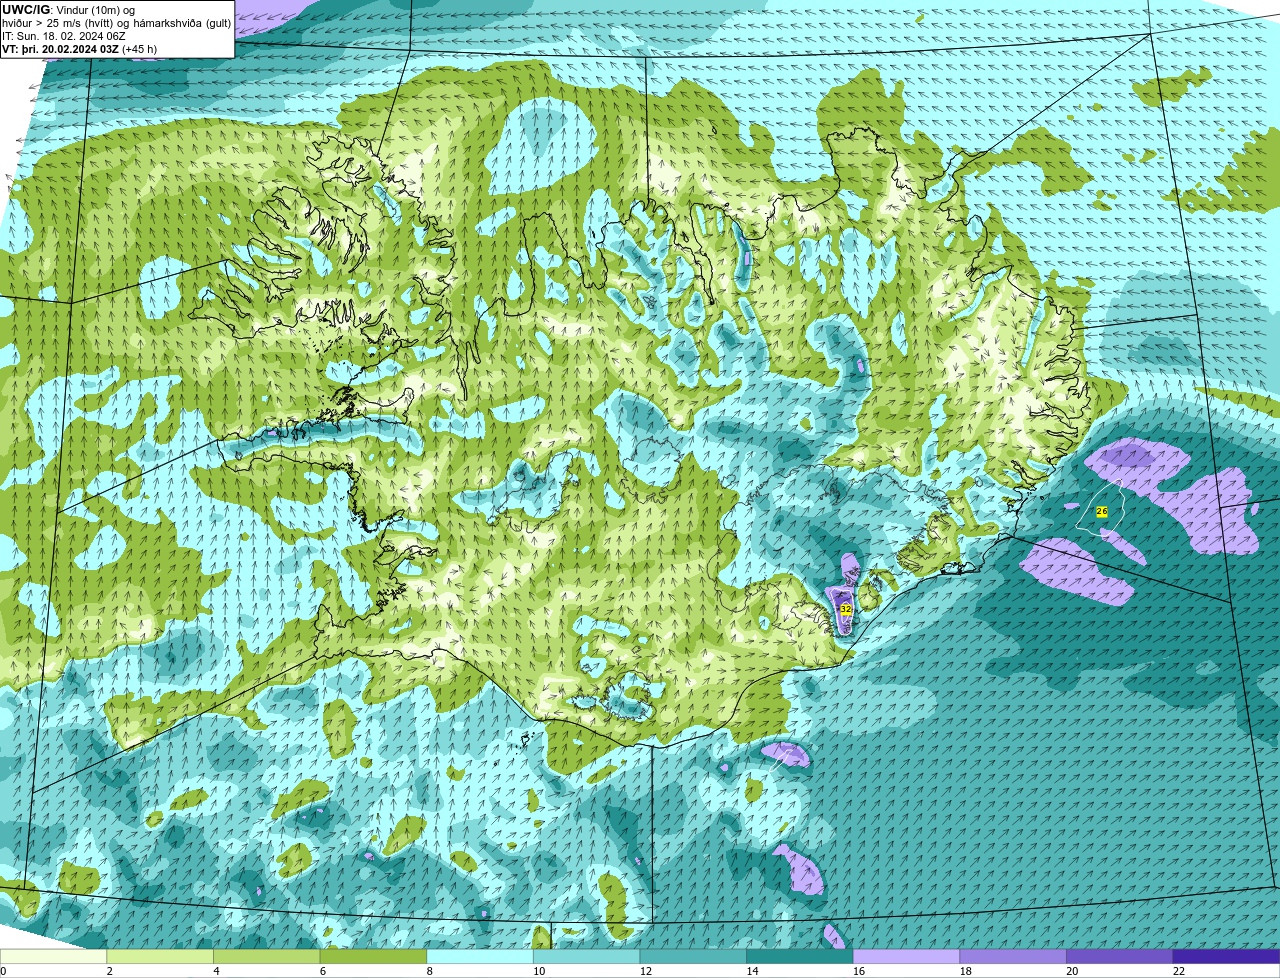Click the initial time 'IT: Sun. 18. 02. 2024 06Z'
The width and height of the screenshot is (1280, 978).
(63, 36)
